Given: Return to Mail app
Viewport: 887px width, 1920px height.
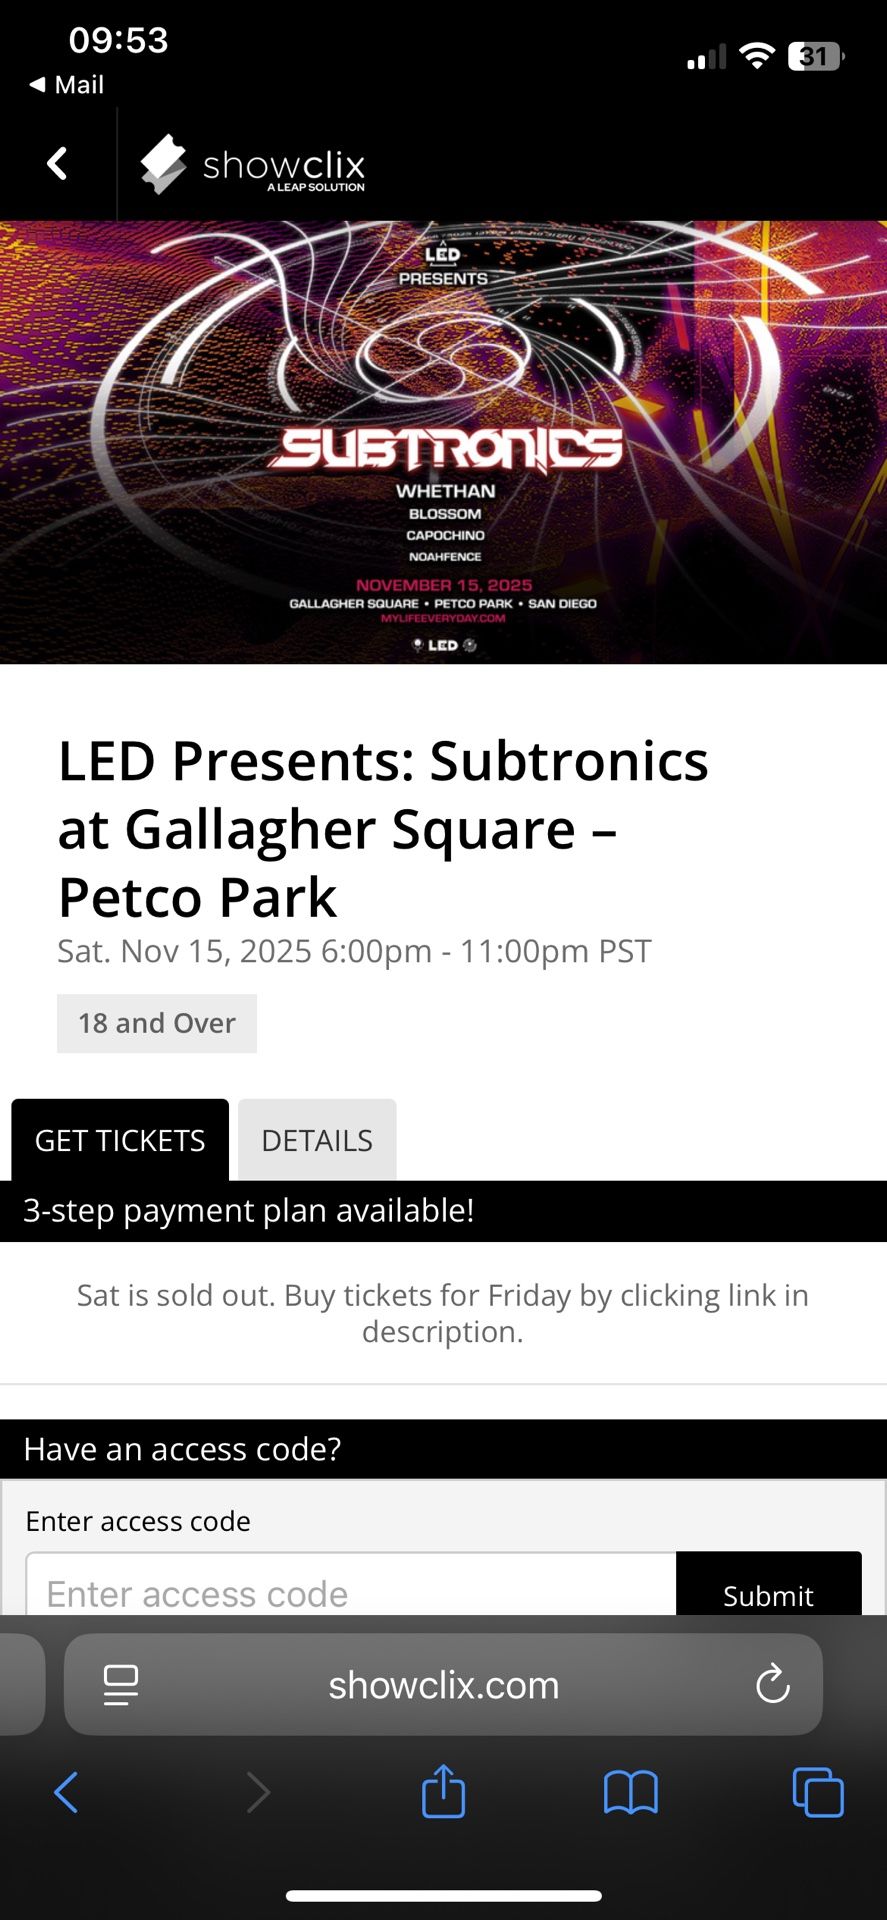Looking at the screenshot, I should 68,85.
